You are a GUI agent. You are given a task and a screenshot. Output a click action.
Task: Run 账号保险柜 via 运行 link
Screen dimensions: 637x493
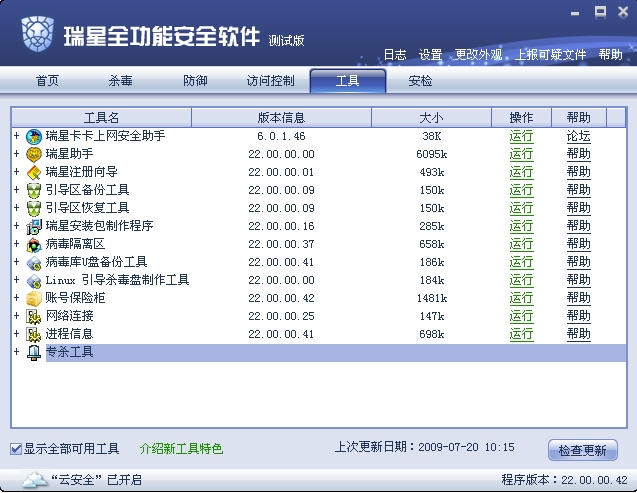tap(521, 298)
